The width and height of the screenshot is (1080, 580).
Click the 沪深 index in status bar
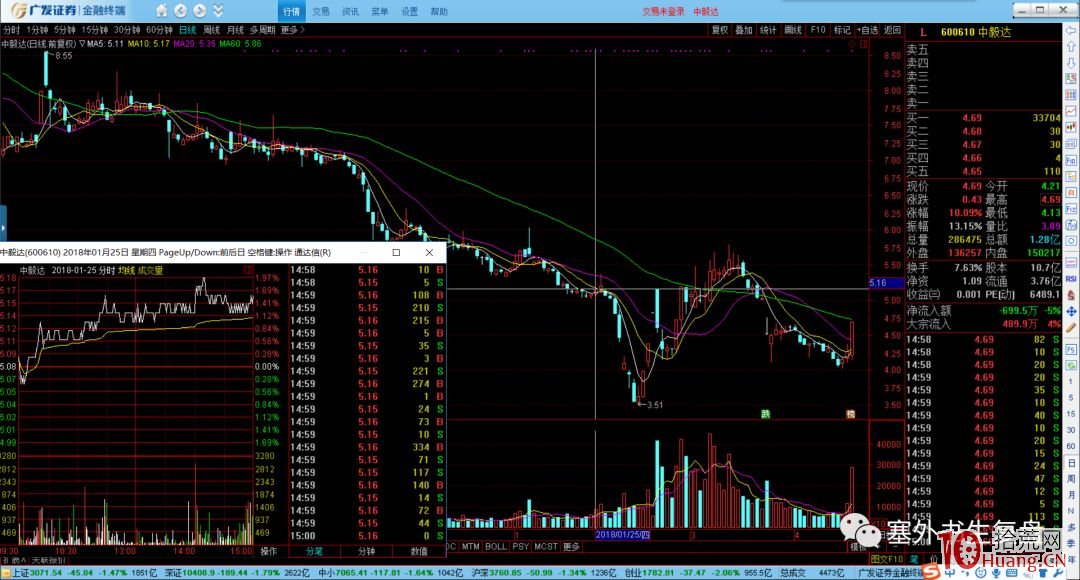click(x=546, y=572)
